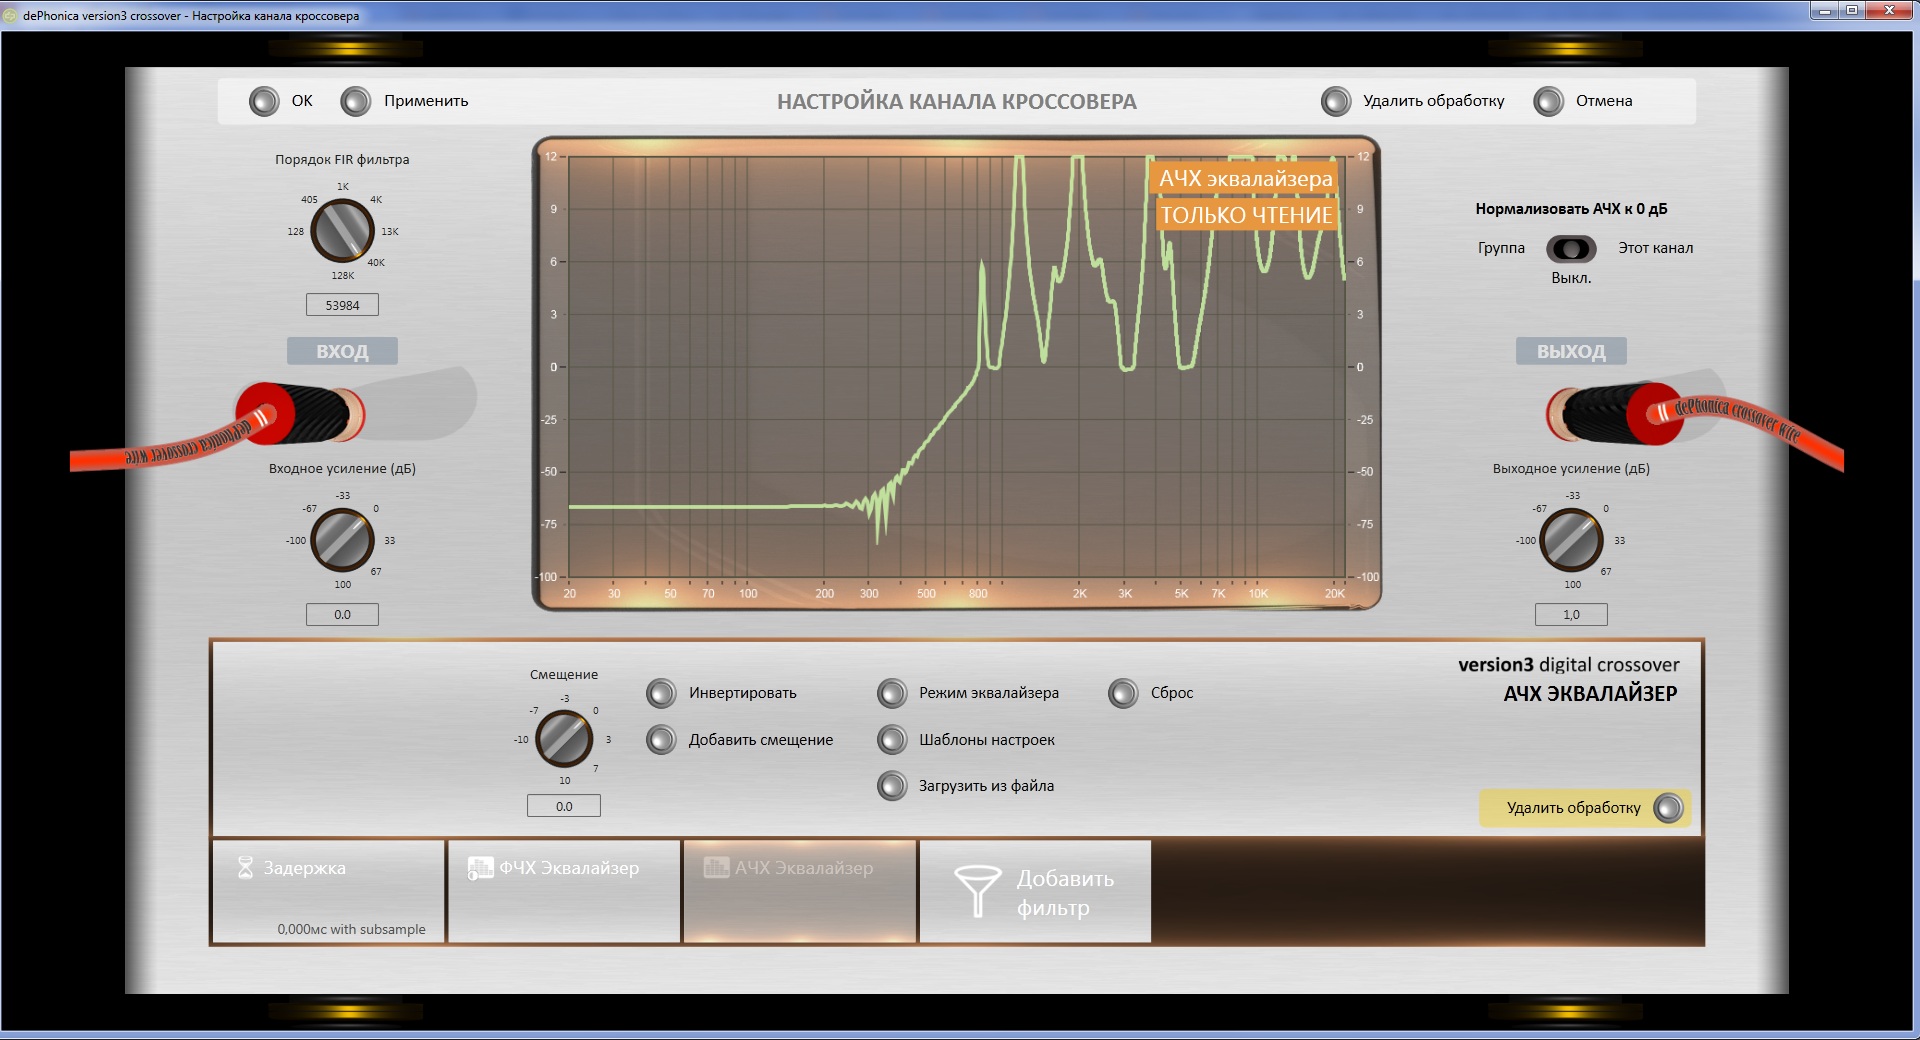1920x1040 pixels.
Task: Click the Задержка hourglass icon
Action: (245, 867)
